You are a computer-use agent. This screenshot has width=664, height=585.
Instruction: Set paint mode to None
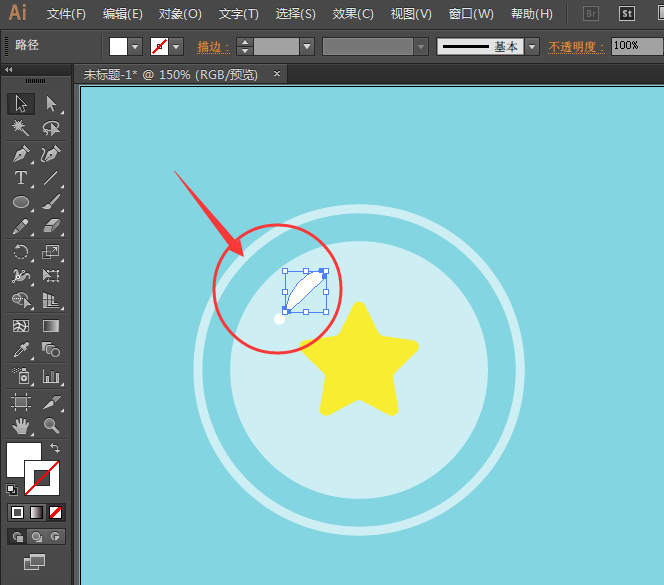(x=55, y=513)
